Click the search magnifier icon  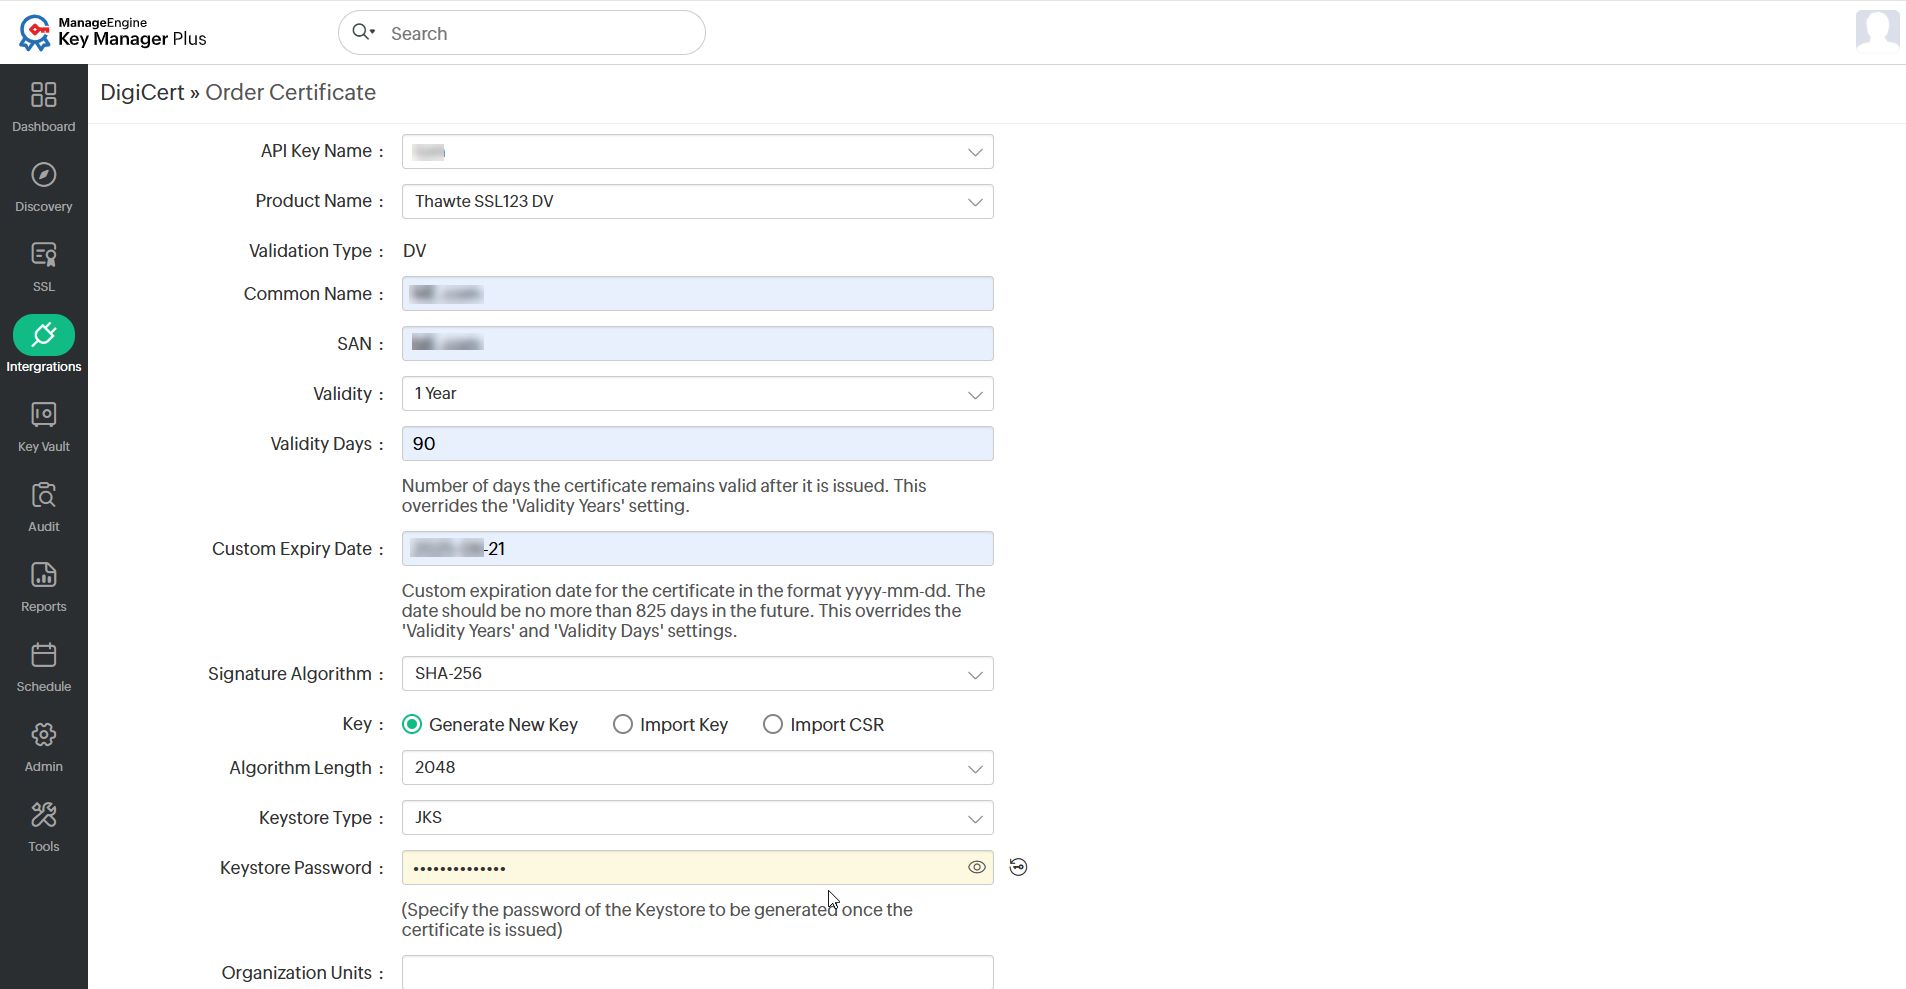click(x=363, y=32)
